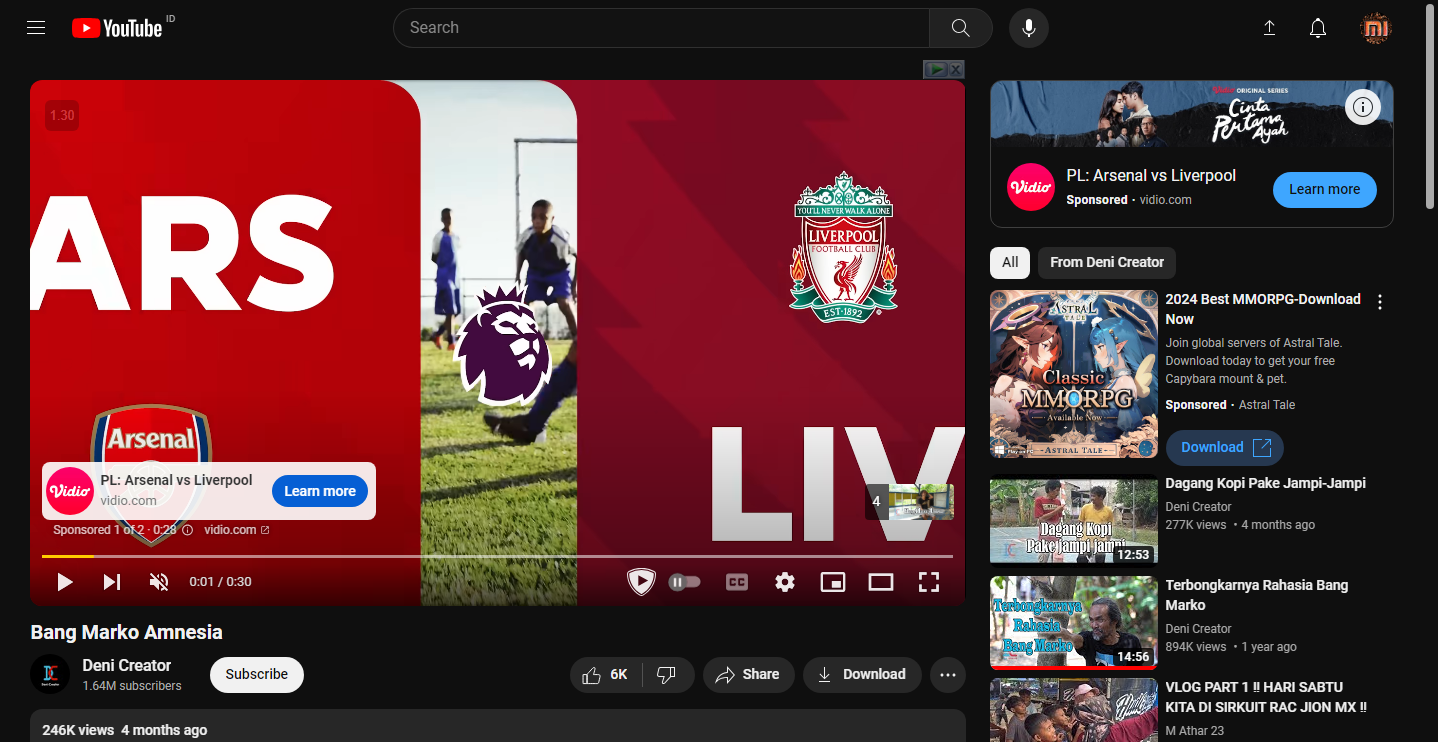
Task: Open ad info icon on Vidio banner
Action: [1362, 107]
